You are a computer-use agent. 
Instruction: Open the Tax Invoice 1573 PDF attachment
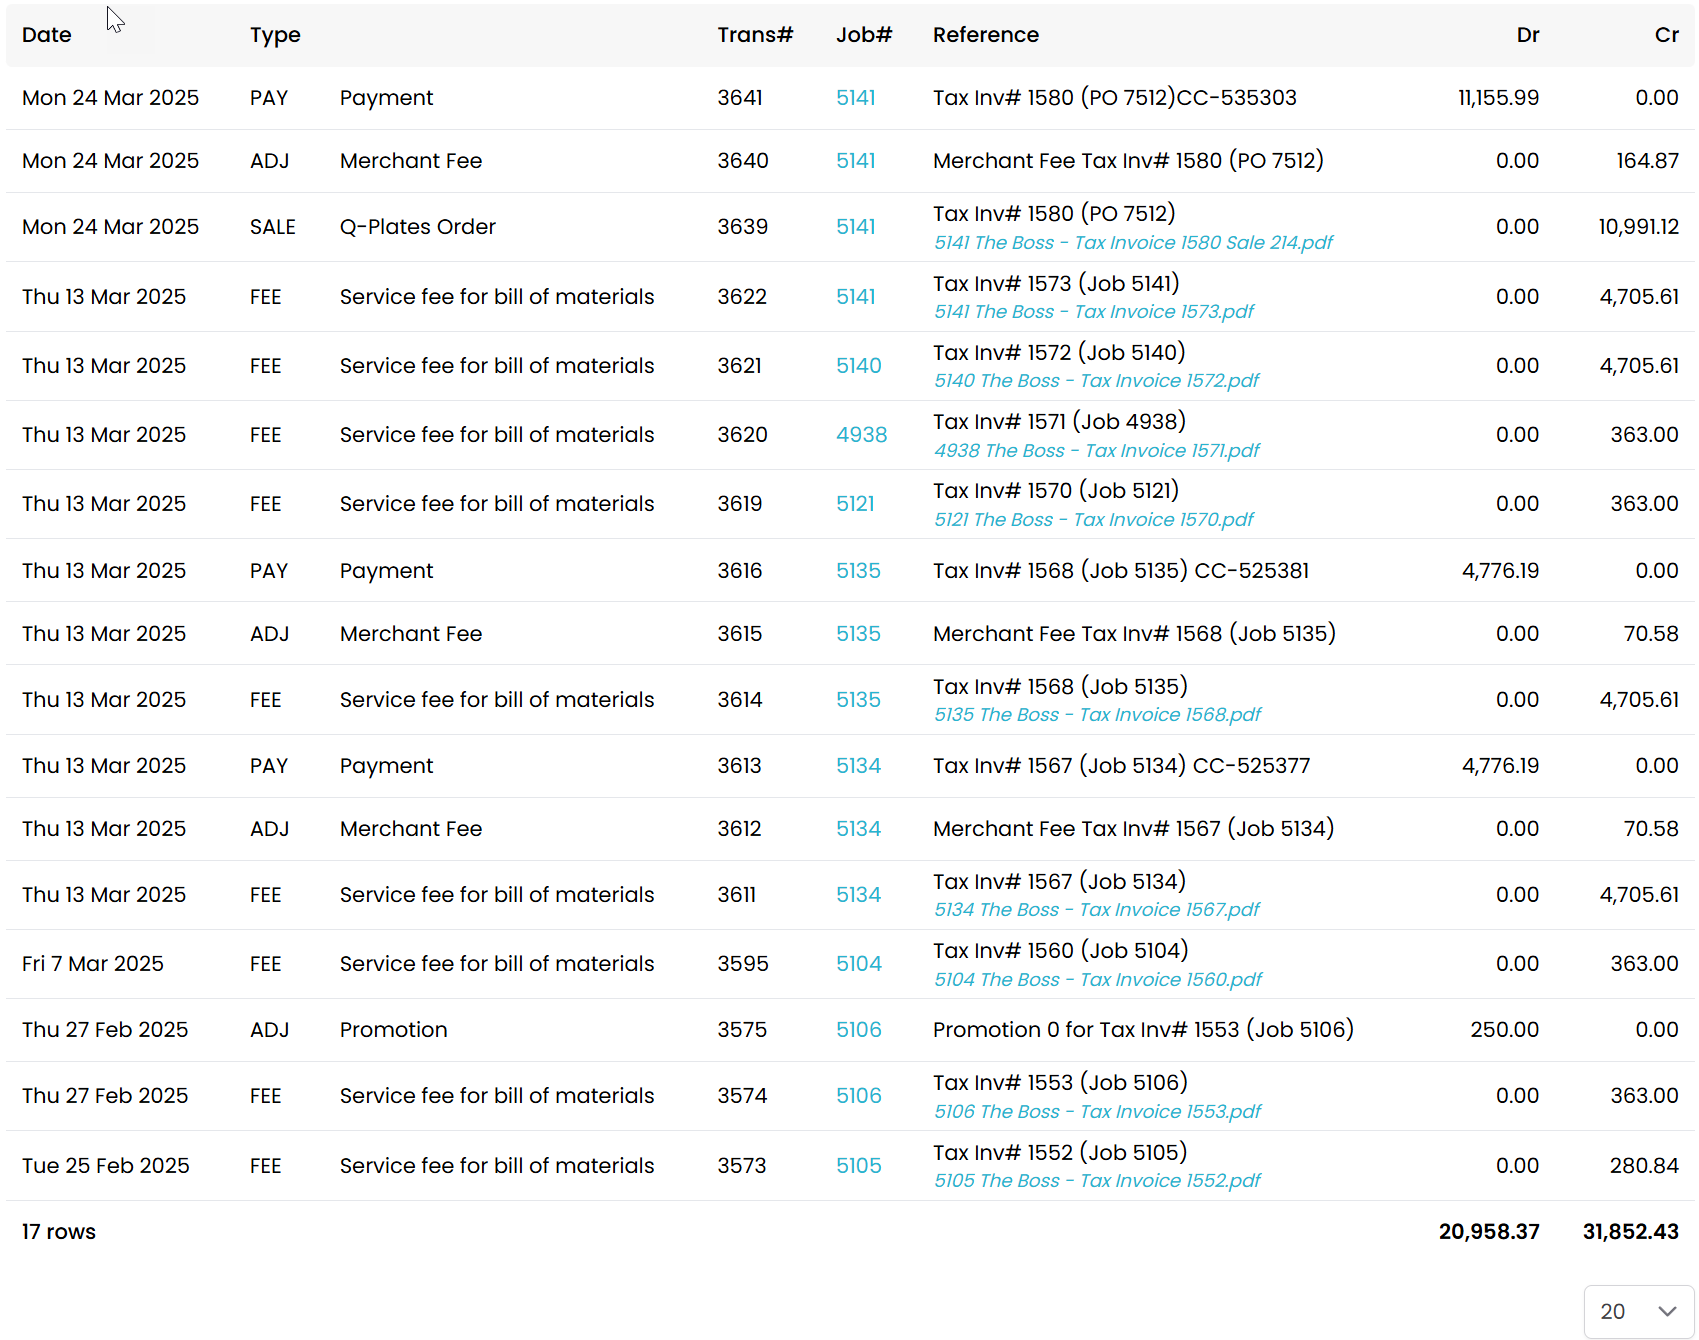pyautogui.click(x=1093, y=312)
